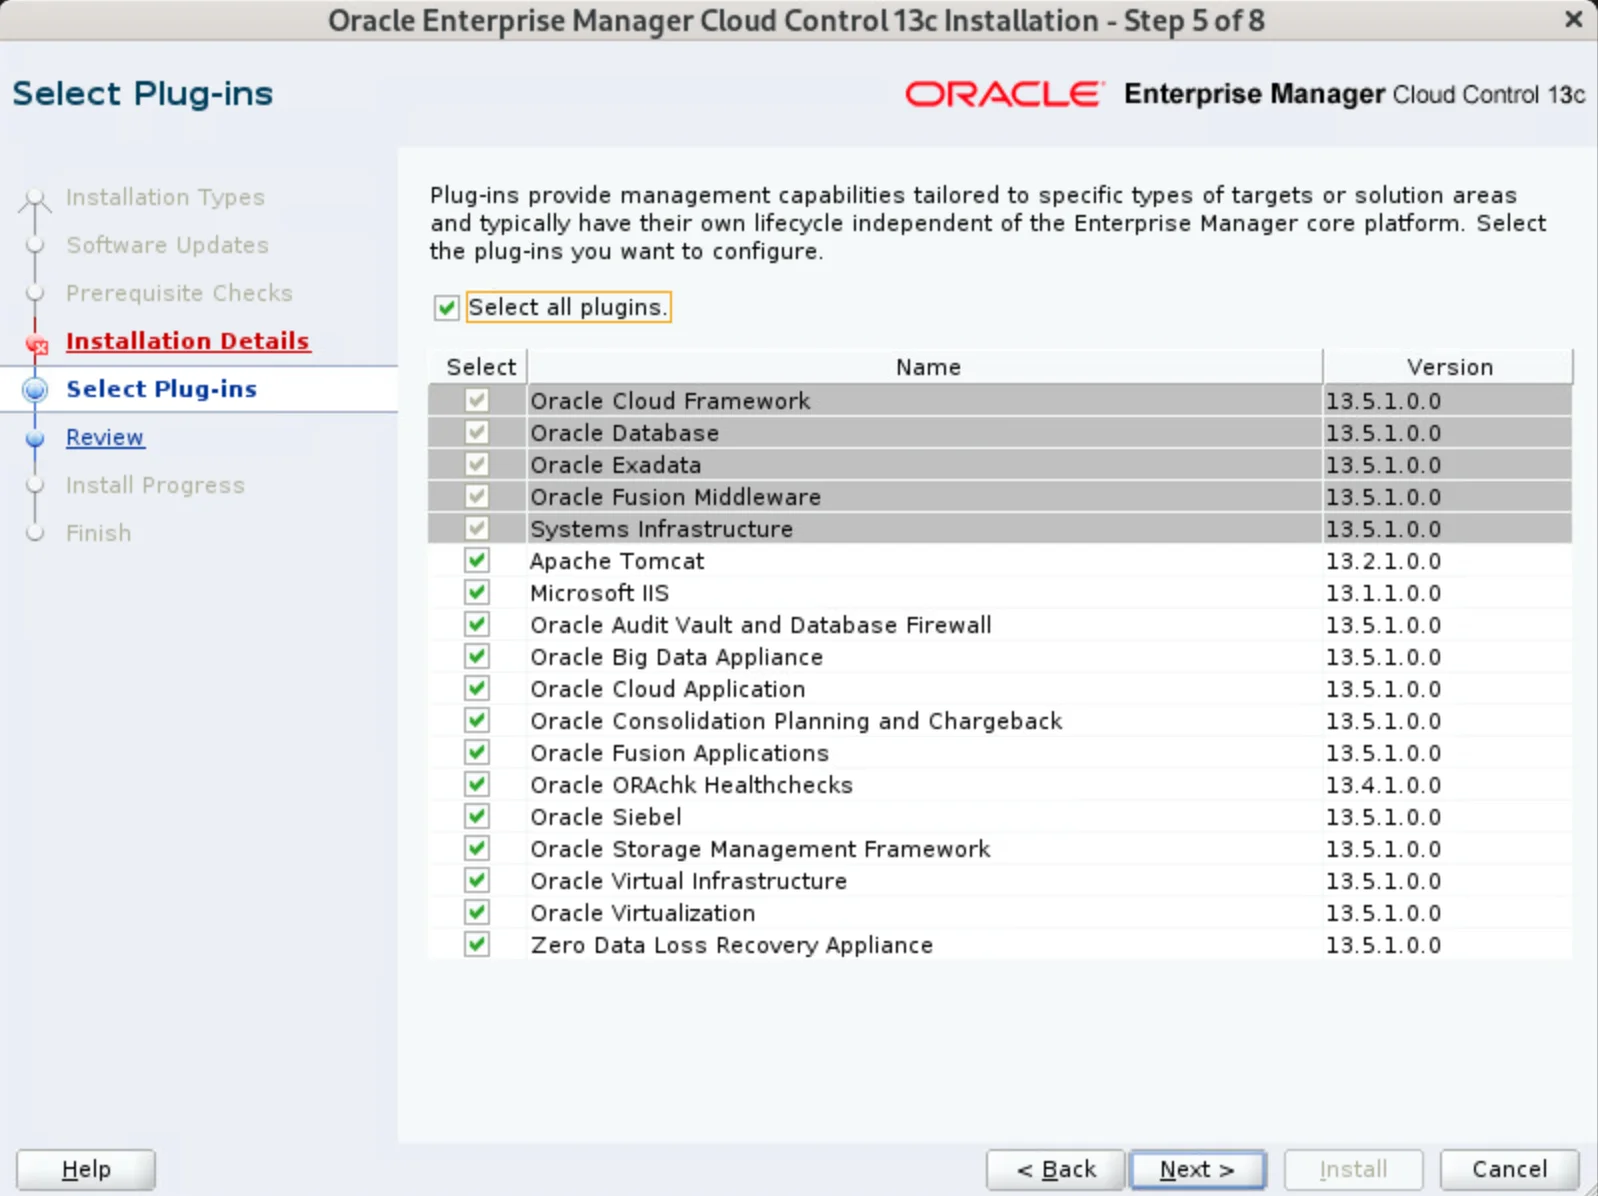Sort by the Name column header
1598x1196 pixels.
coord(926,367)
